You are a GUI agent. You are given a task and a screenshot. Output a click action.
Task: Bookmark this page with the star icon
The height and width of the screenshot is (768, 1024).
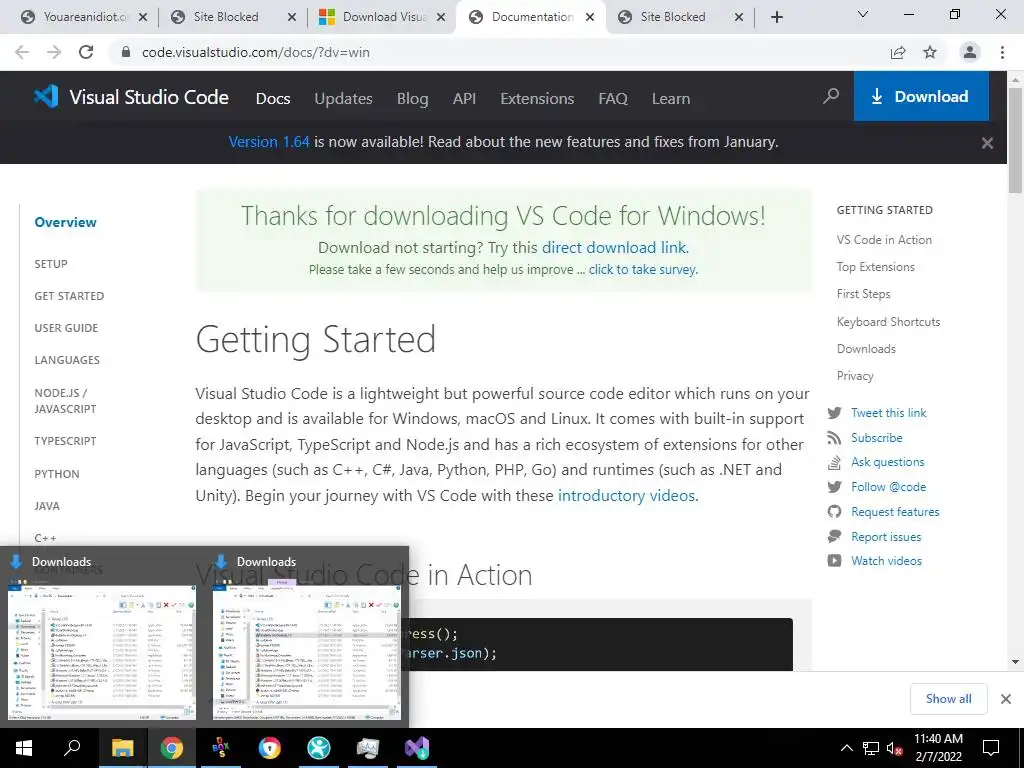click(x=930, y=52)
